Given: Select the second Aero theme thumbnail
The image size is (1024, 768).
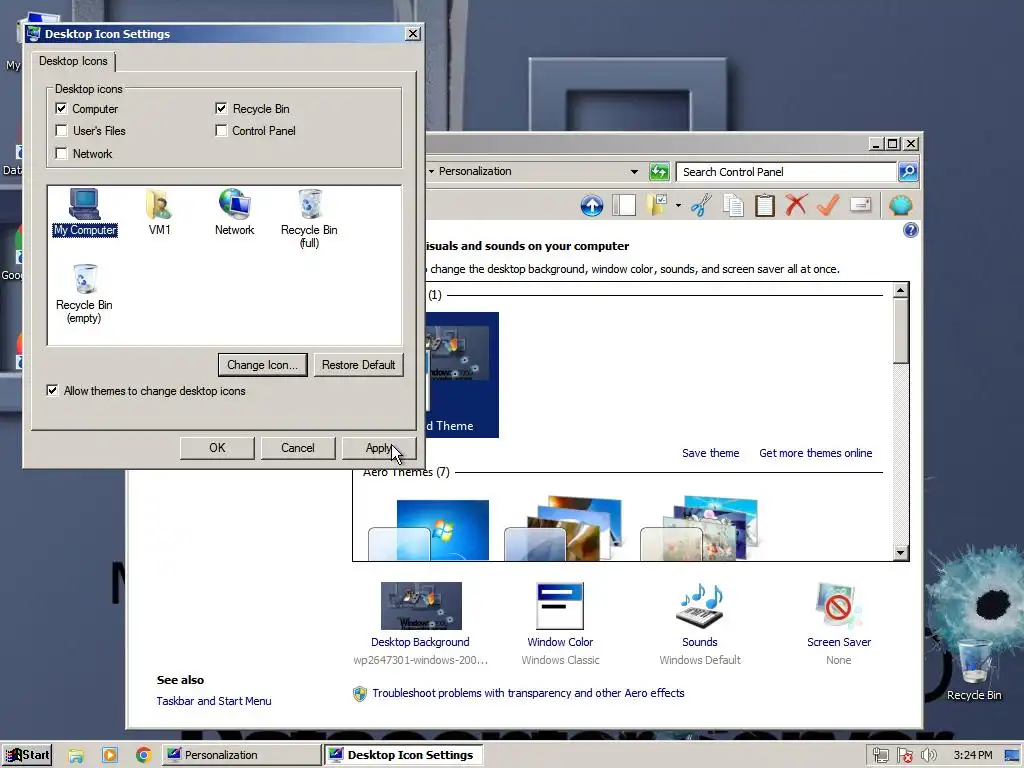Looking at the screenshot, I should (x=562, y=528).
